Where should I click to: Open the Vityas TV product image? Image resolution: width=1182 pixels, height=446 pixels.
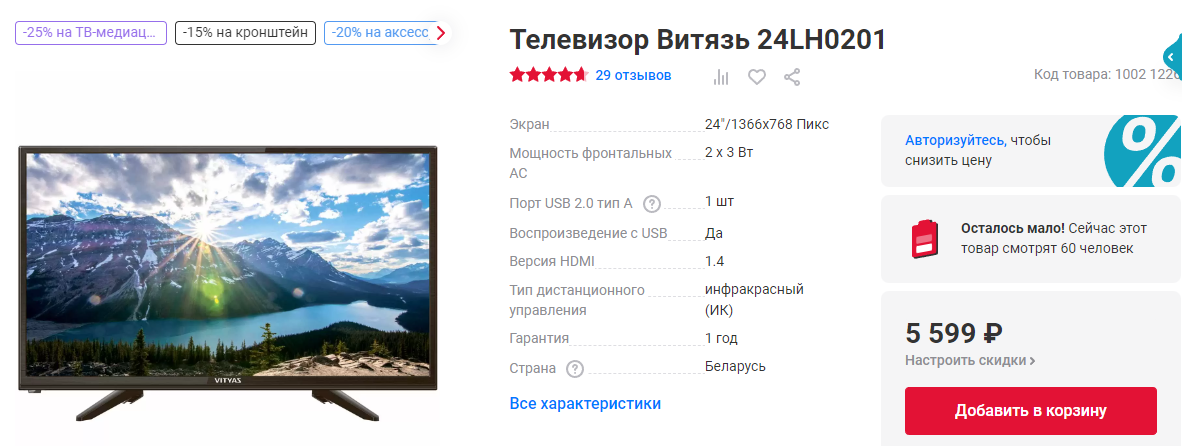pos(227,283)
